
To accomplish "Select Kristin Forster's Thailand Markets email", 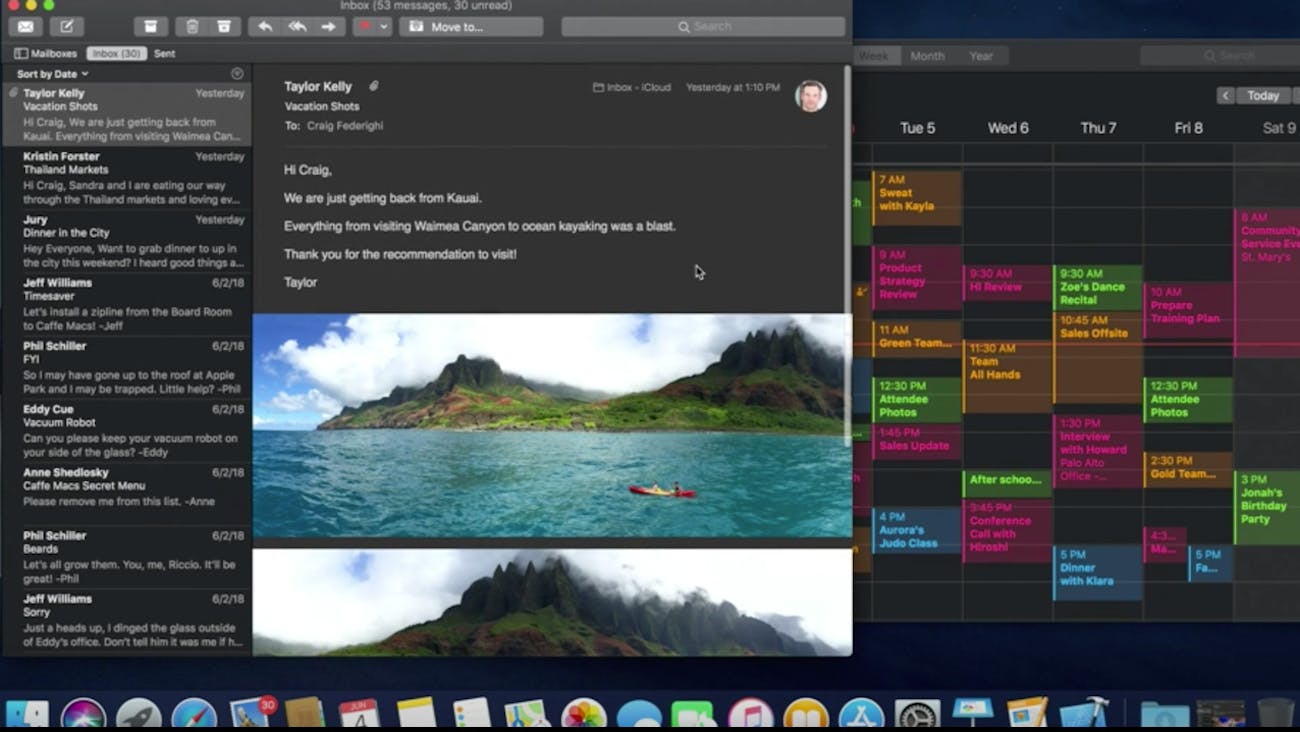I will pos(127,178).
